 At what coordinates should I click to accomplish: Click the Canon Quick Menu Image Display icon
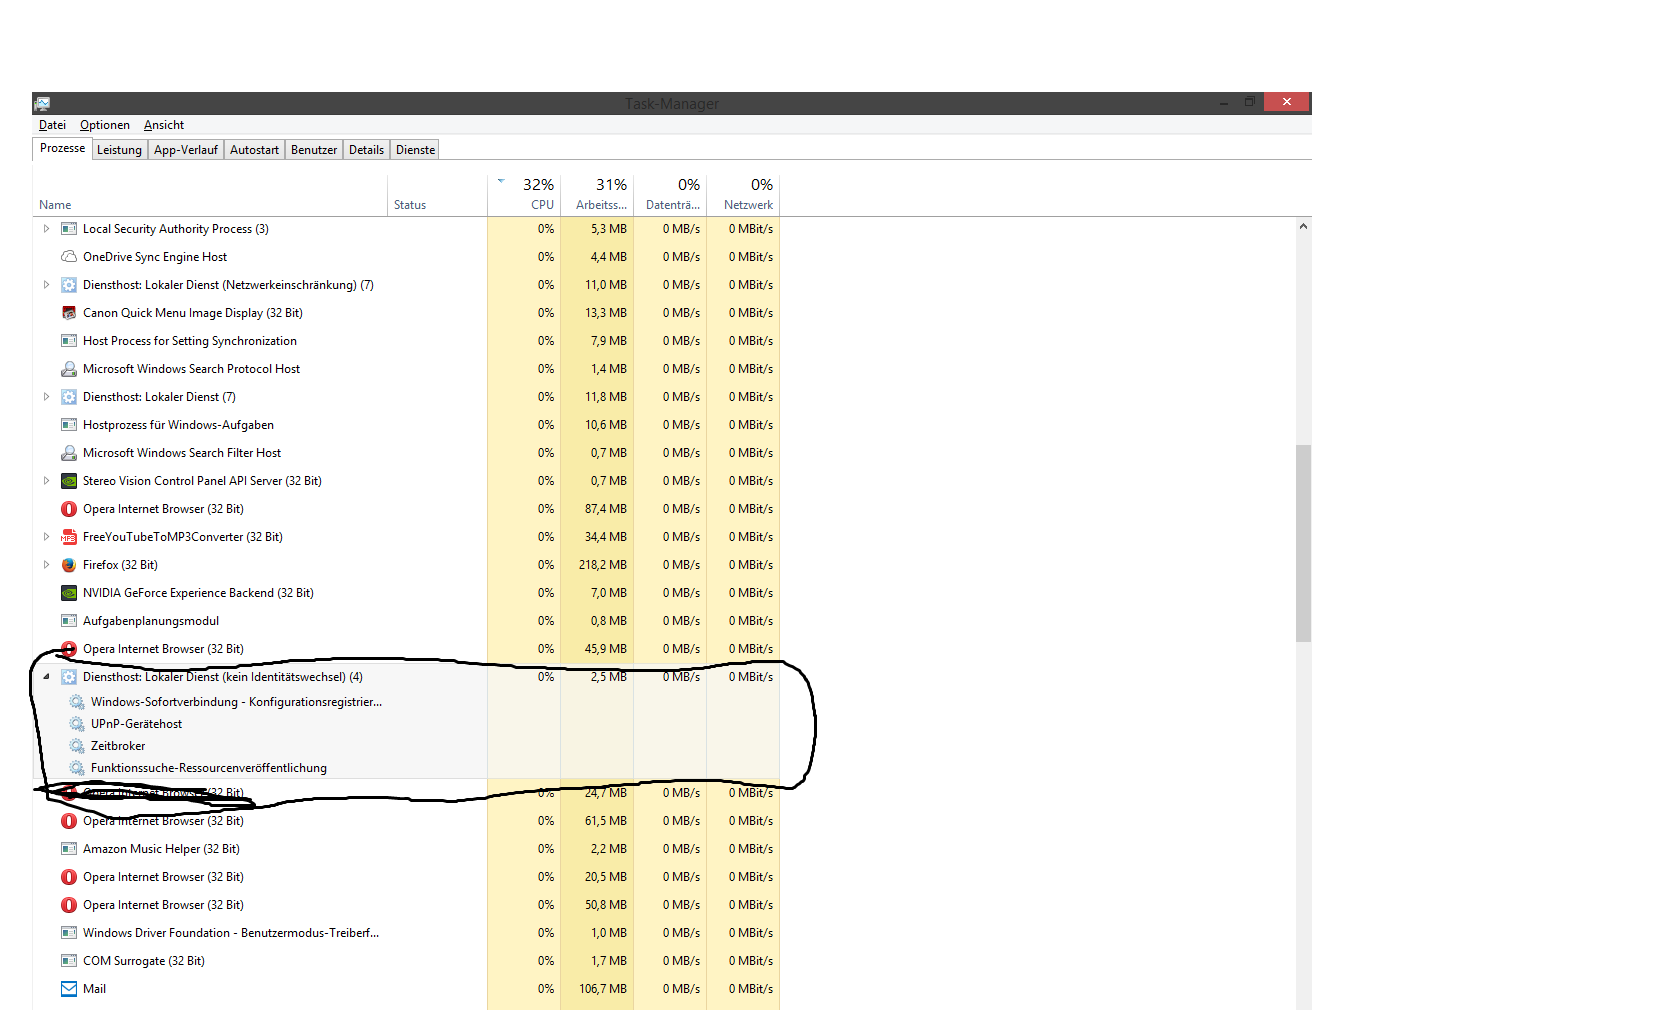(x=69, y=313)
